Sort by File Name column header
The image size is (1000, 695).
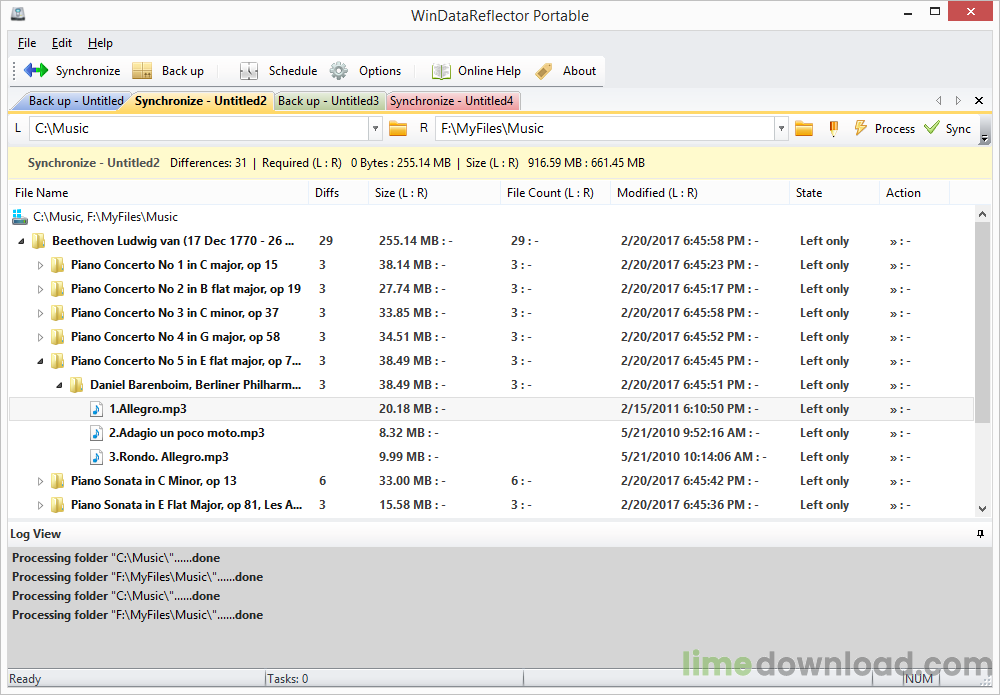(158, 193)
